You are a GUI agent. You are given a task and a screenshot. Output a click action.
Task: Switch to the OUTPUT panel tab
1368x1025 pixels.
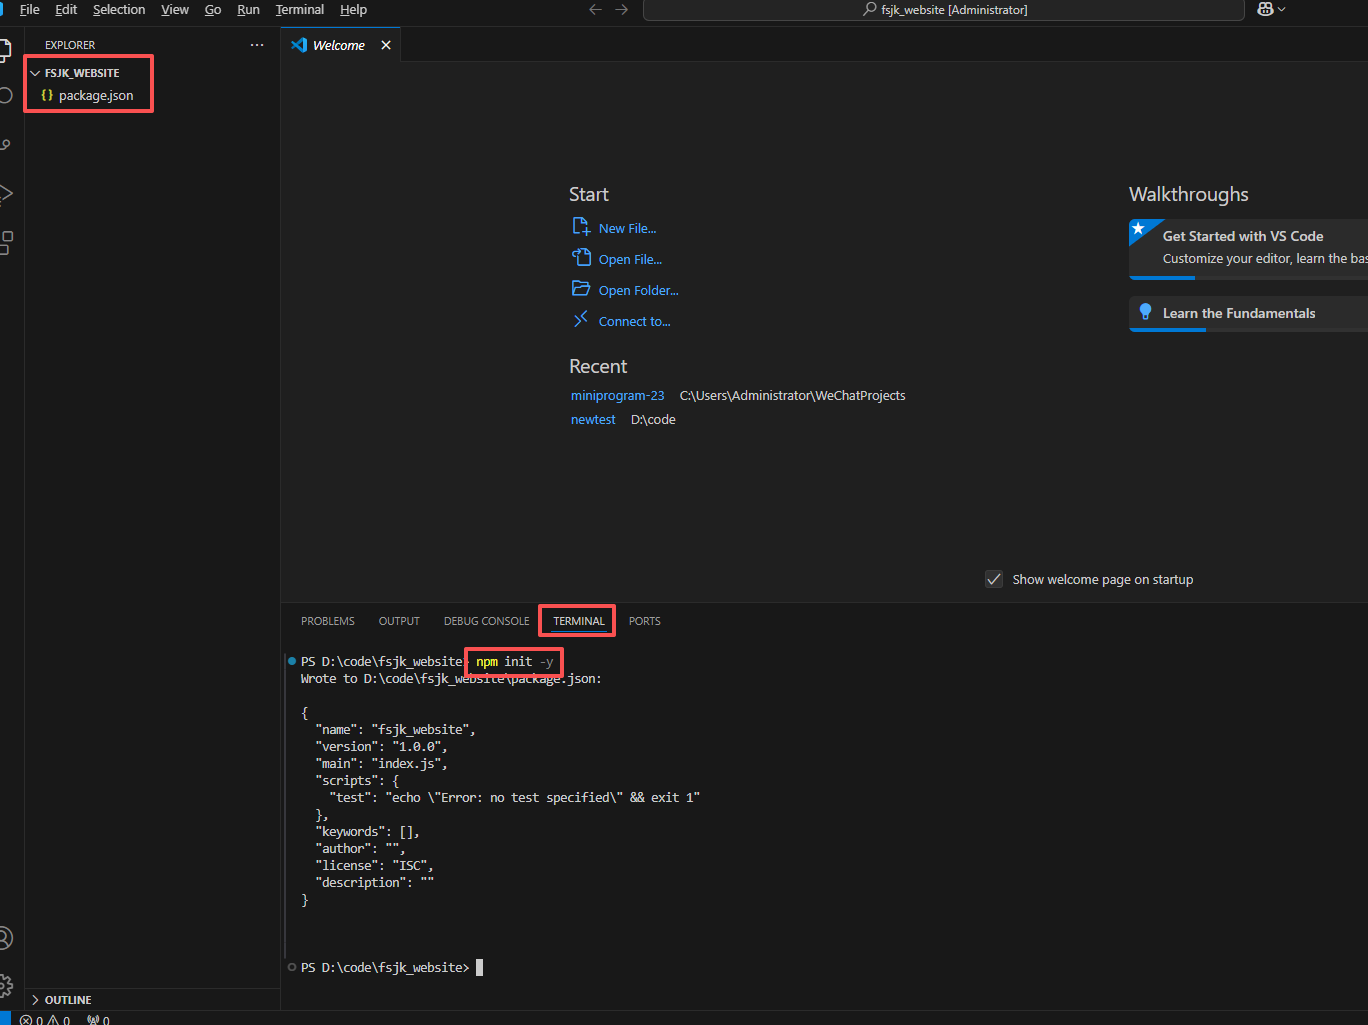click(x=399, y=621)
